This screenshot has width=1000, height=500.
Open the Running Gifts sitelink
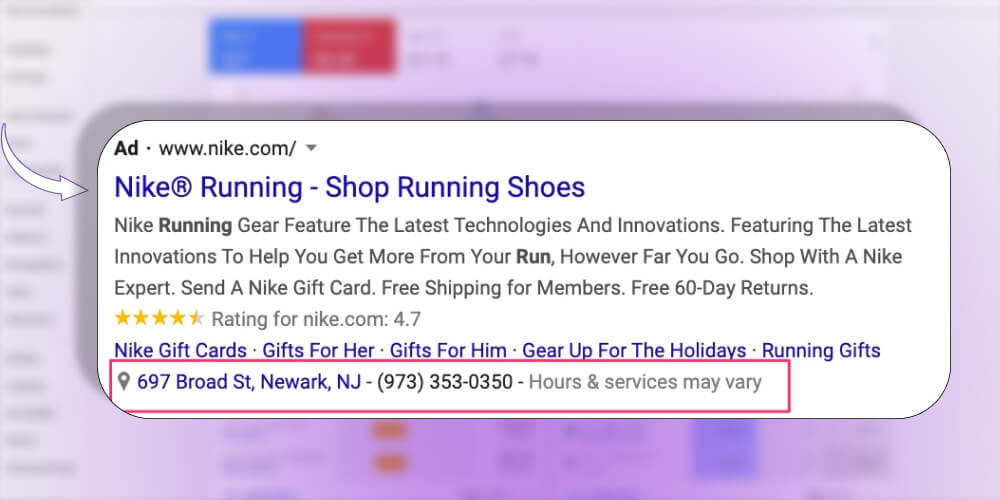tap(821, 350)
